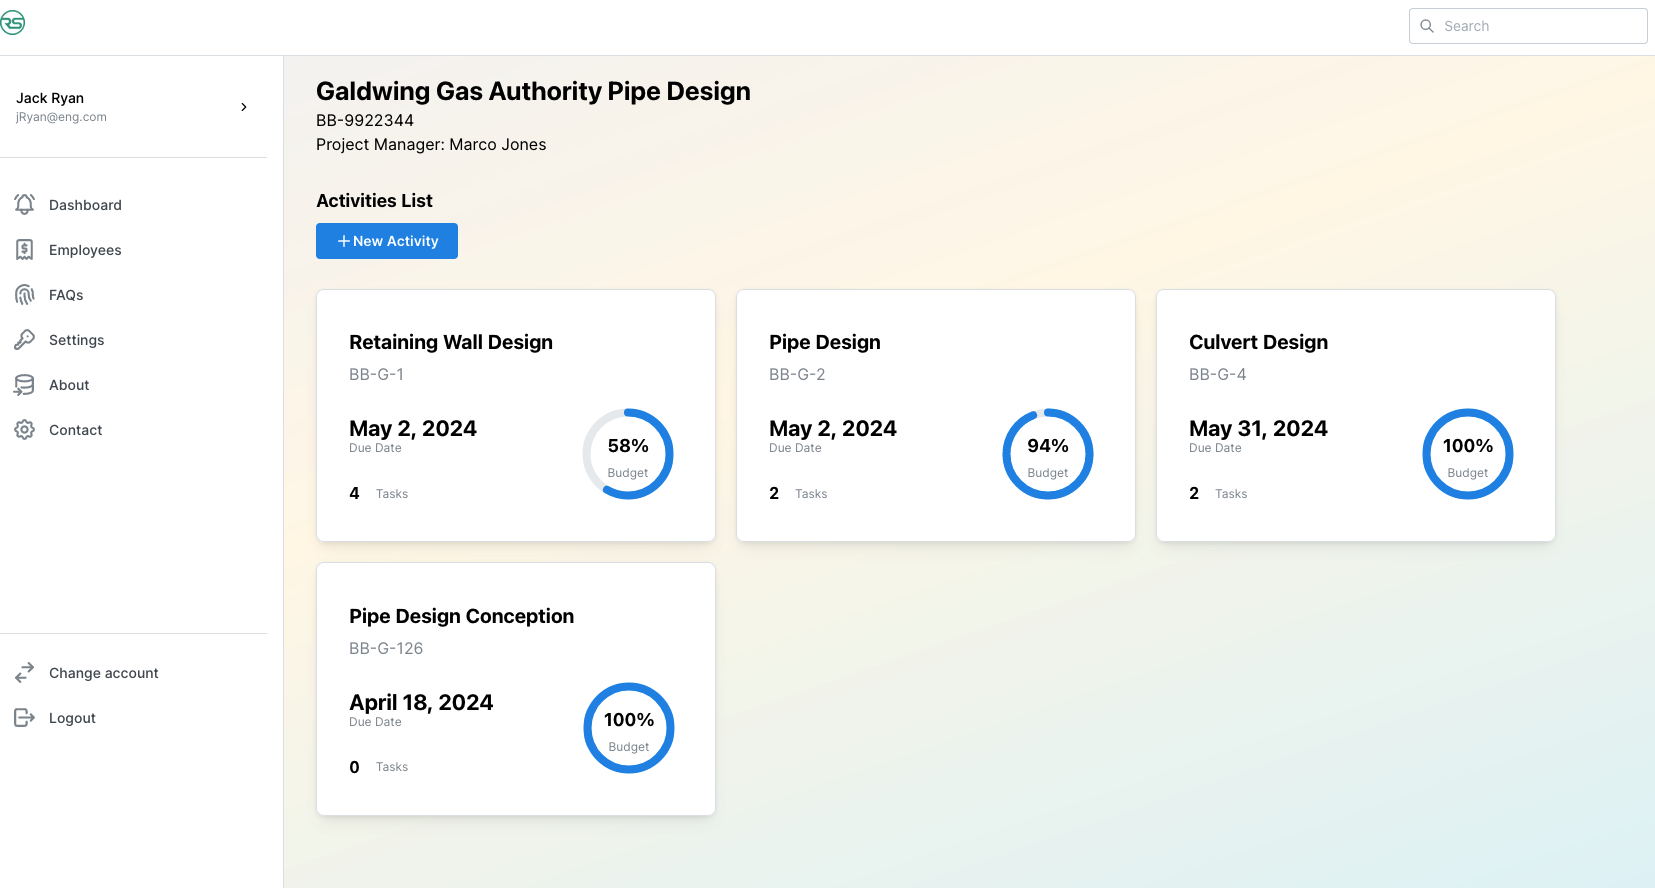Open the Culvert Design activity card
The width and height of the screenshot is (1655, 888).
point(1356,416)
